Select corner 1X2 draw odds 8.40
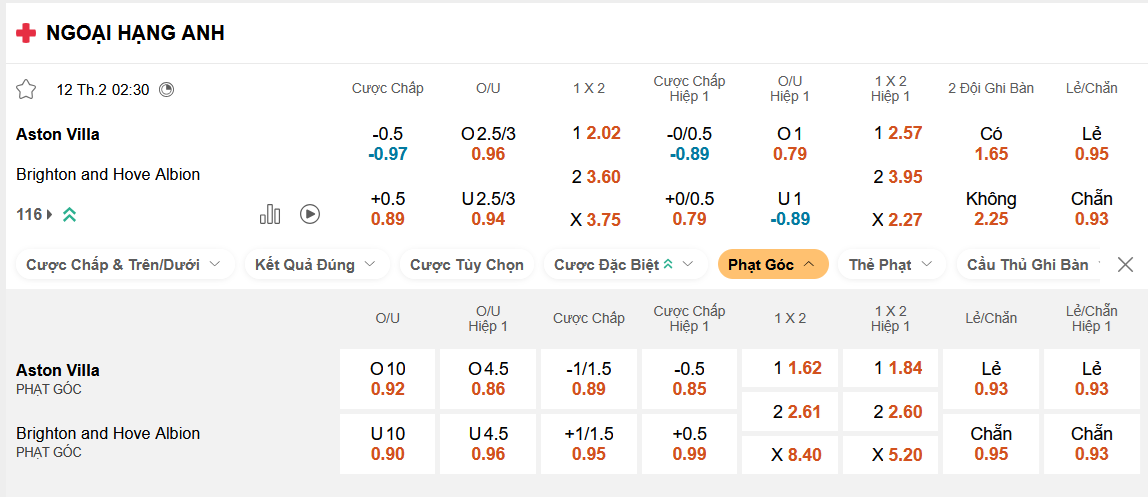Image resolution: width=1148 pixels, height=497 pixels. coord(790,455)
